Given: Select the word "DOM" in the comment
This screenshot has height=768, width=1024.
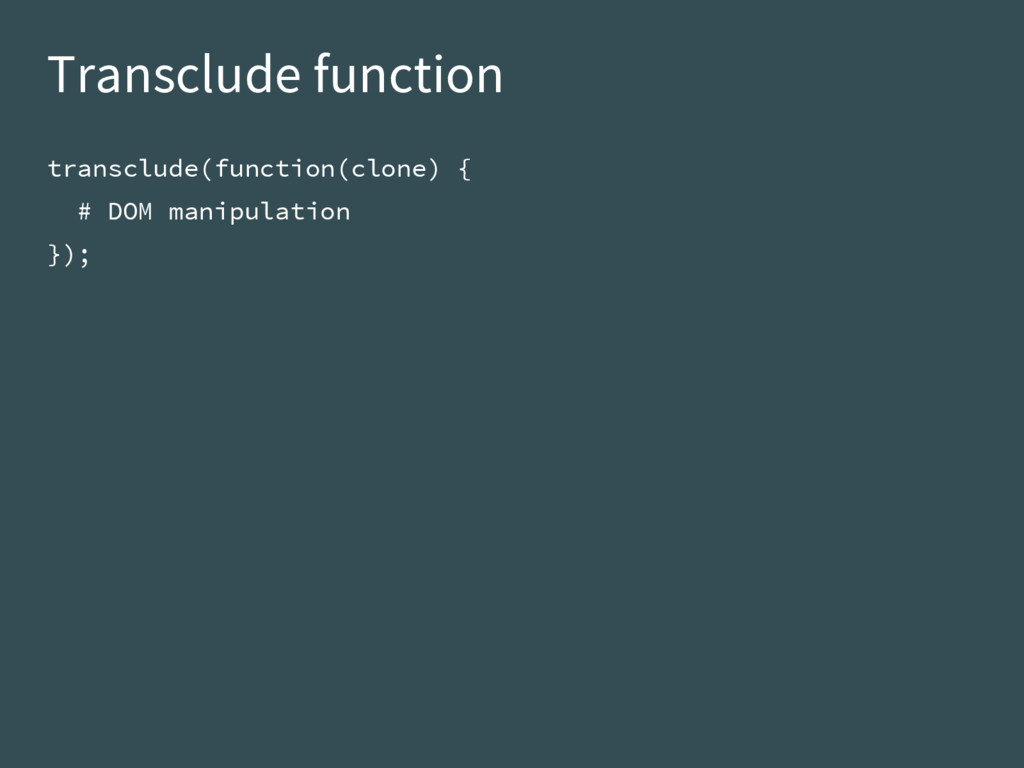Looking at the screenshot, I should pos(130,212).
